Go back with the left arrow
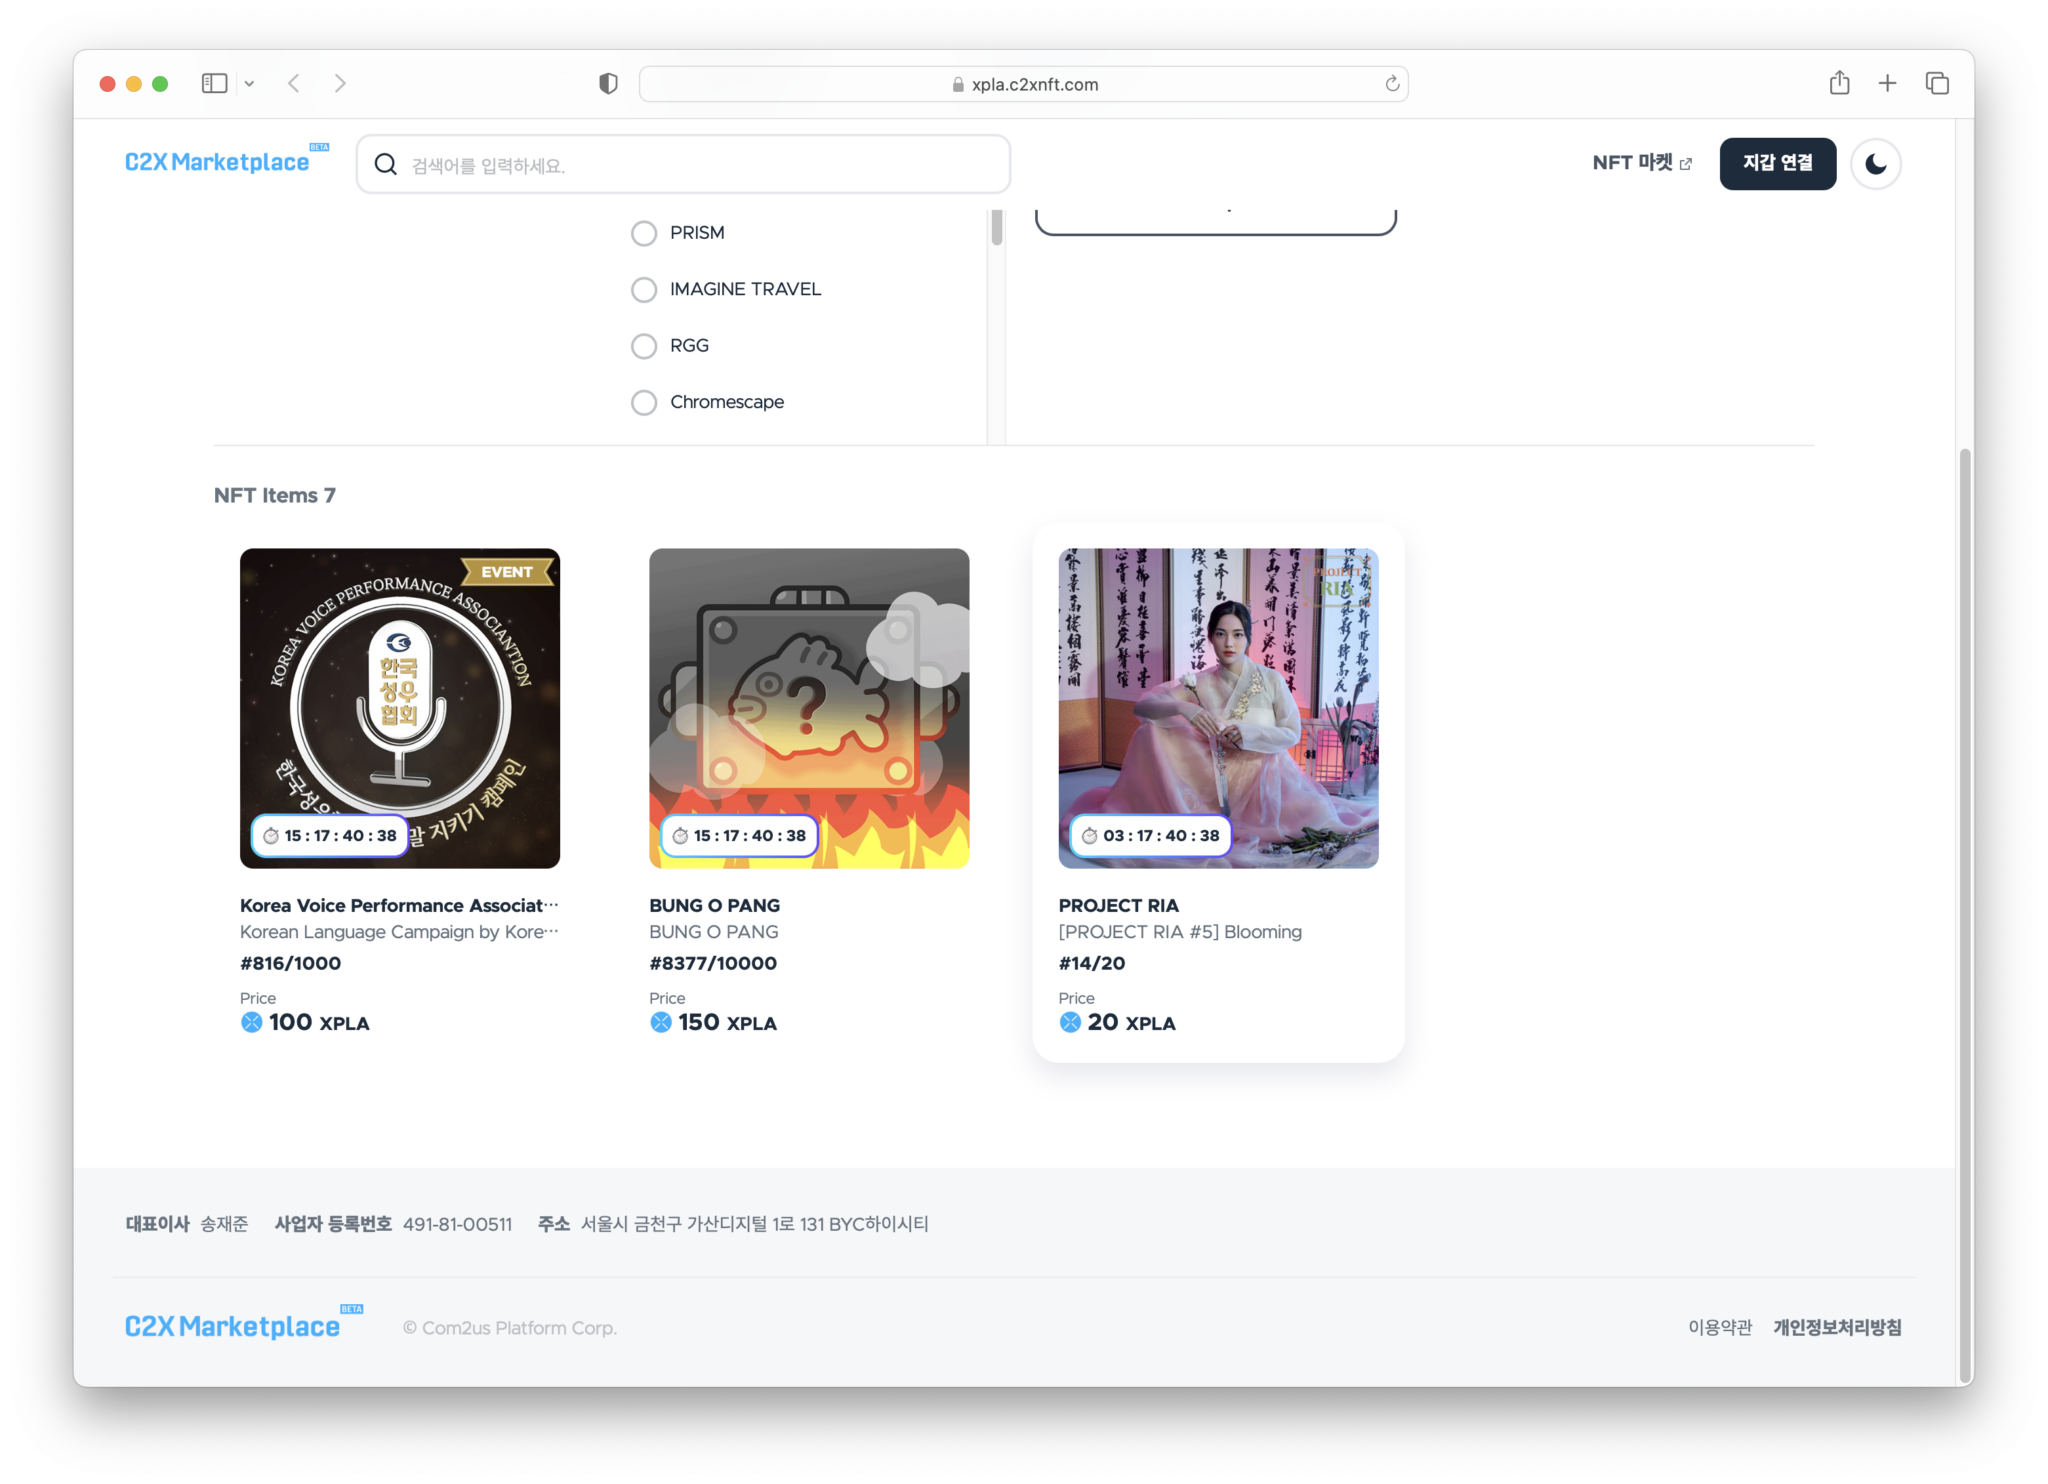 point(294,83)
